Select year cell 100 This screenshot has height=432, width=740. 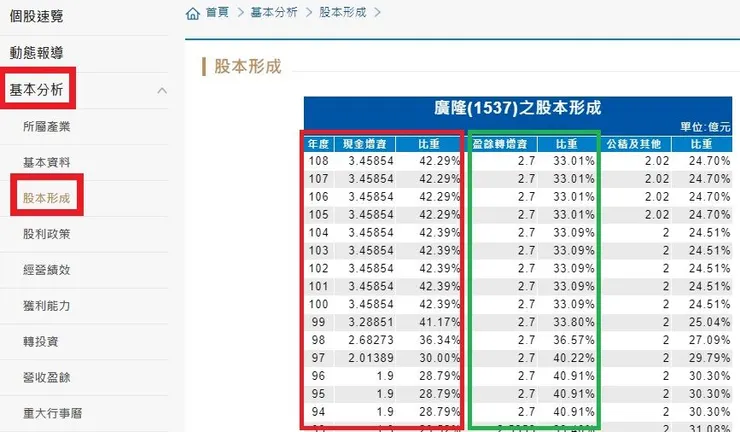point(319,305)
